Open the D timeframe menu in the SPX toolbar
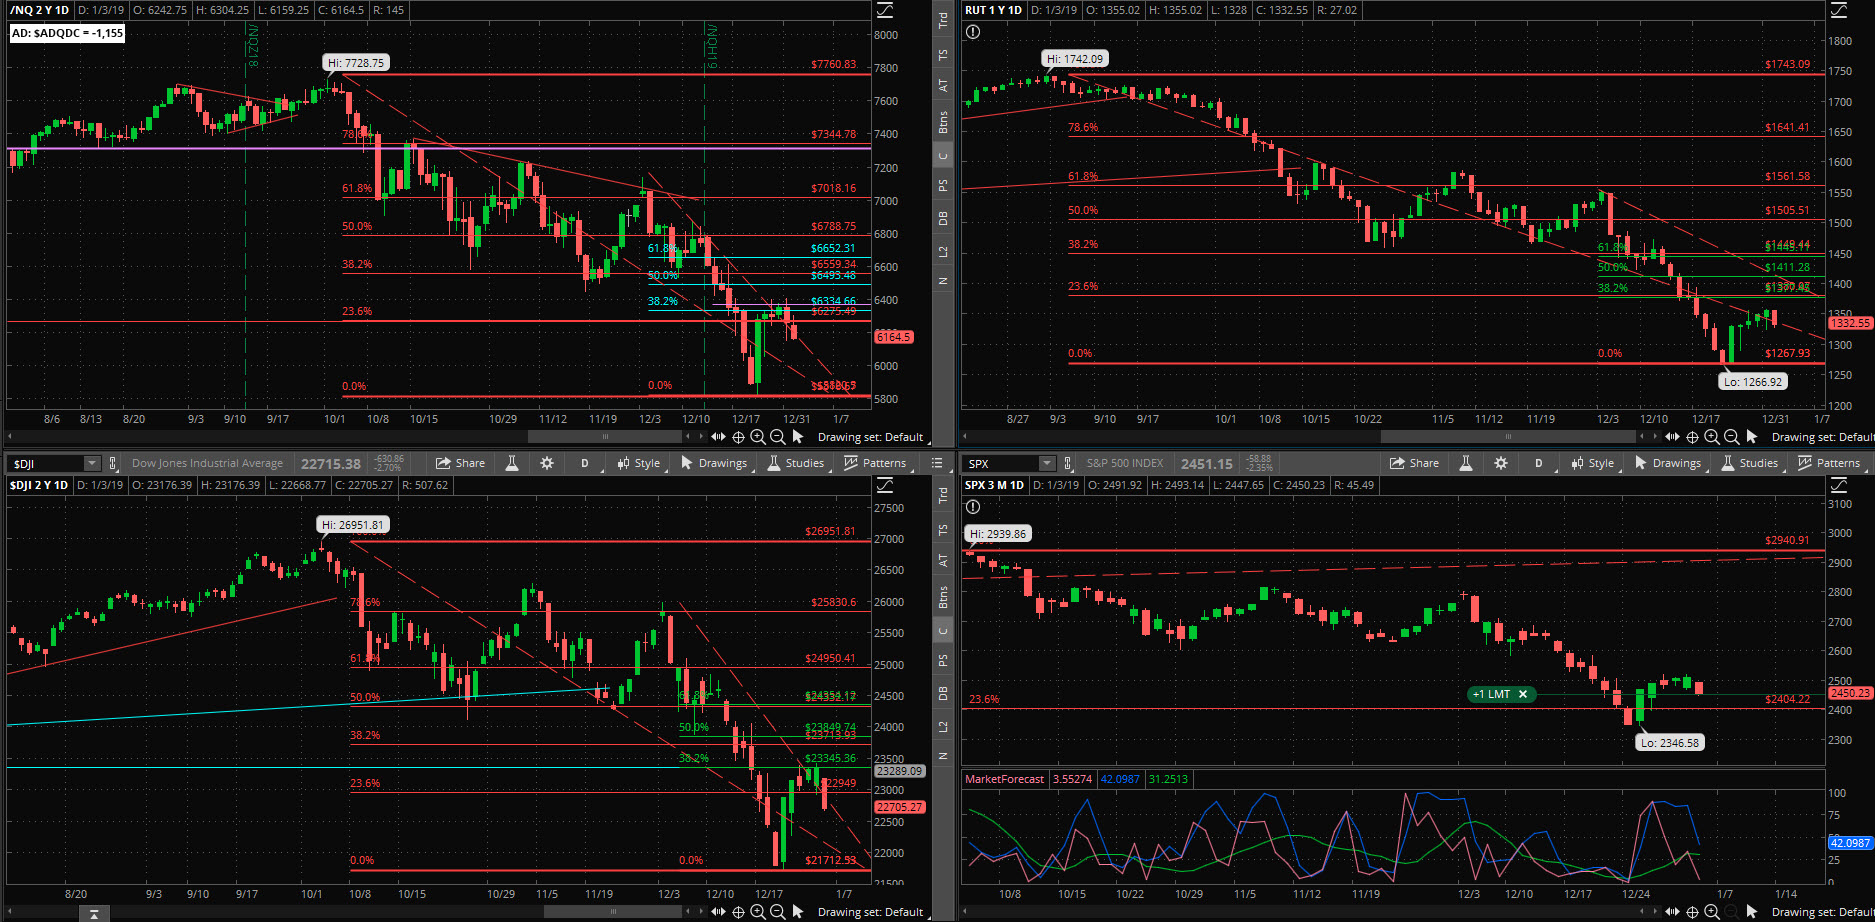 click(x=1539, y=463)
